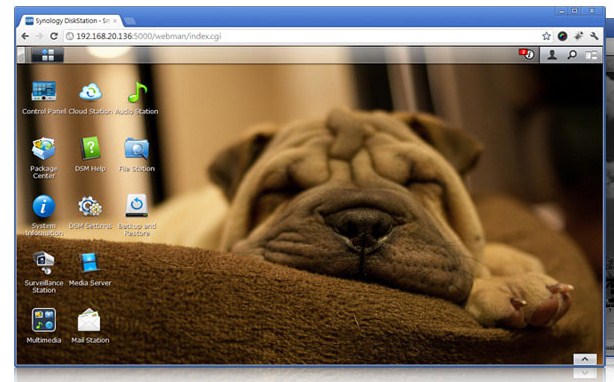Open Mail Station envelope icon
This screenshot has width=614, height=382.
click(x=89, y=320)
